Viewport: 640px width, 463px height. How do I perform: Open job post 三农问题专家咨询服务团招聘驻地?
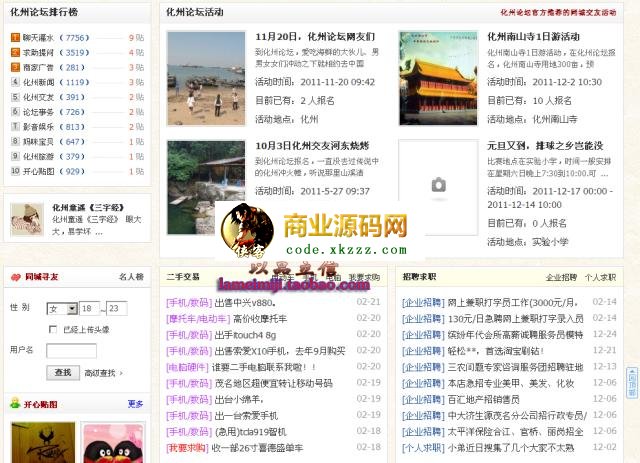coord(516,367)
